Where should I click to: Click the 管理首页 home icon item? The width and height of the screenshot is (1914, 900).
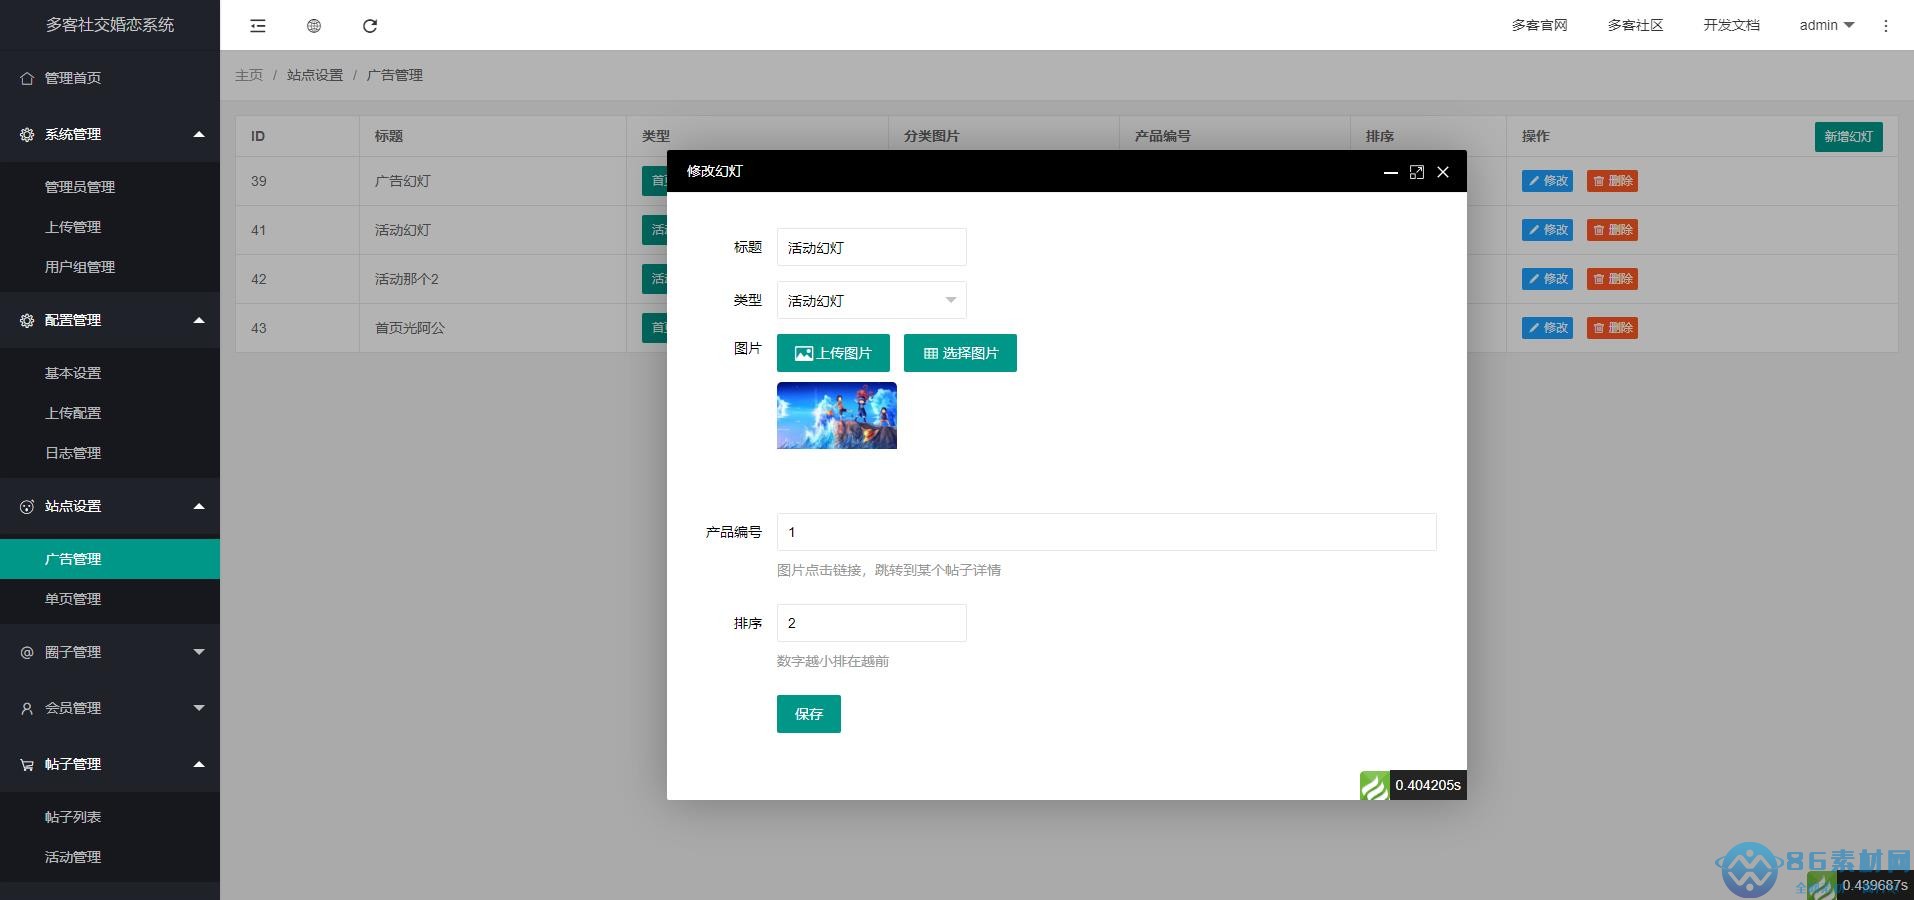coord(72,78)
